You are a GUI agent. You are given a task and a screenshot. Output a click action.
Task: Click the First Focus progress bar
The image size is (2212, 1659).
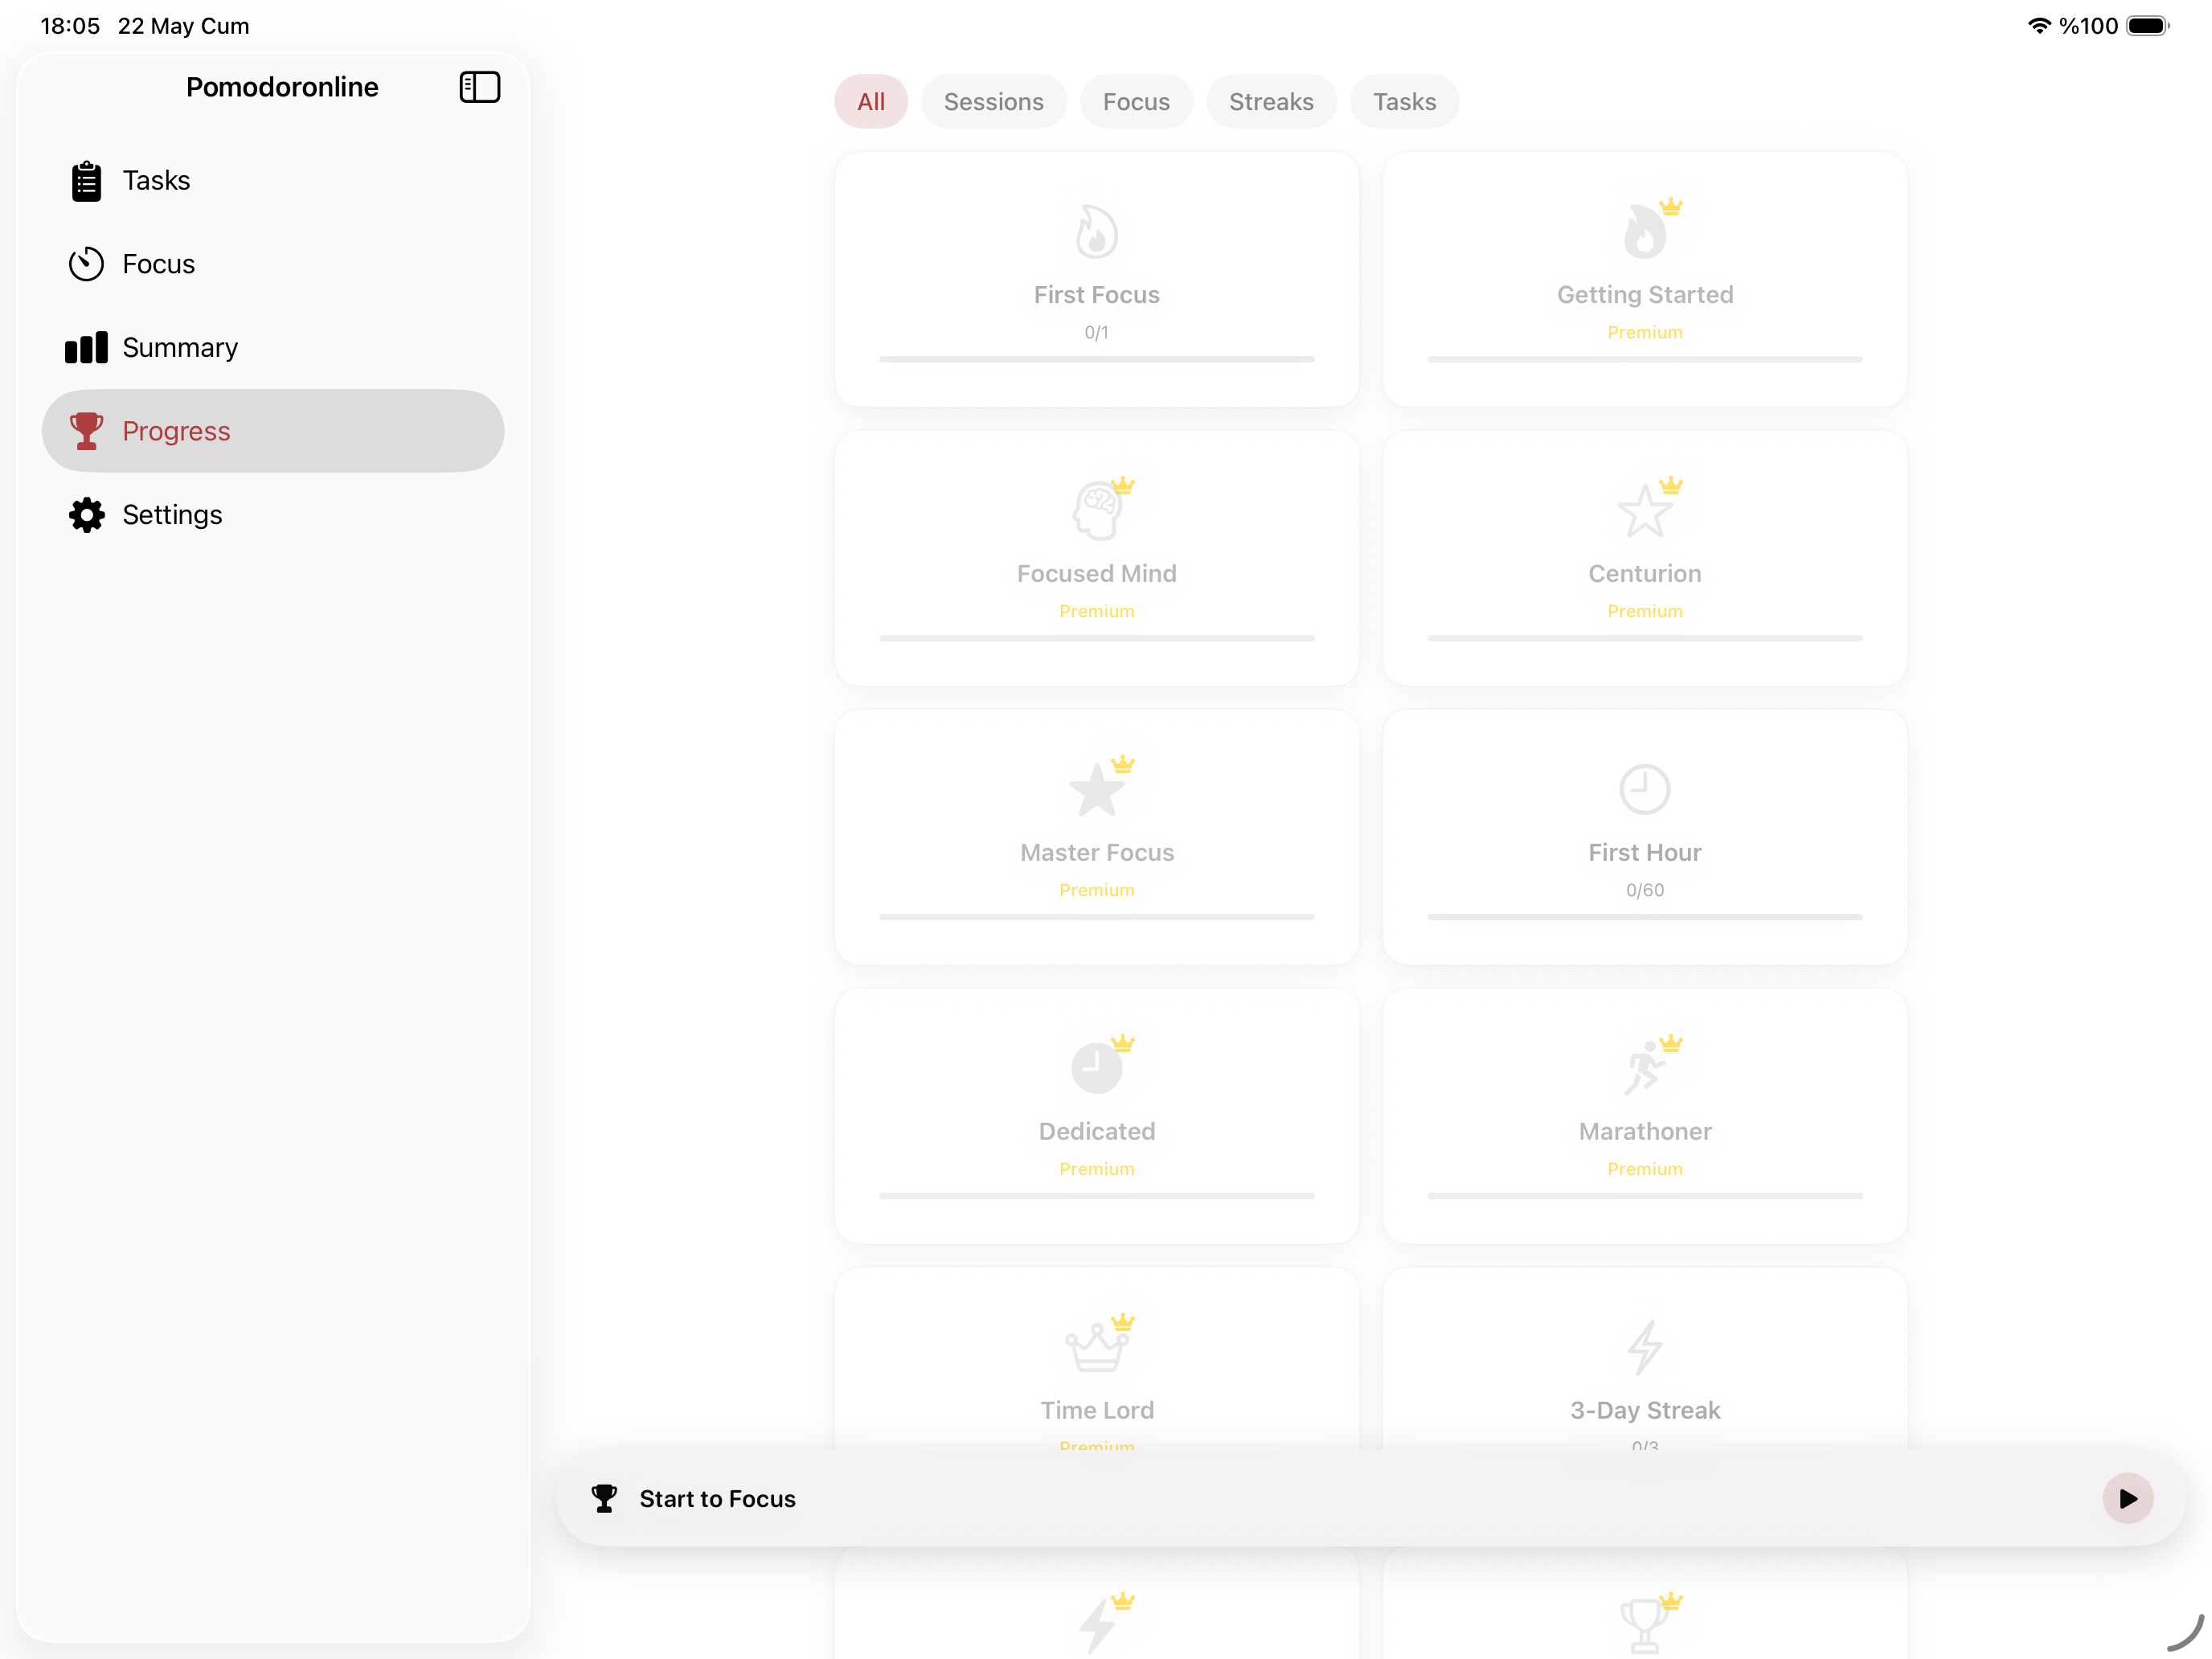[x=1096, y=359]
